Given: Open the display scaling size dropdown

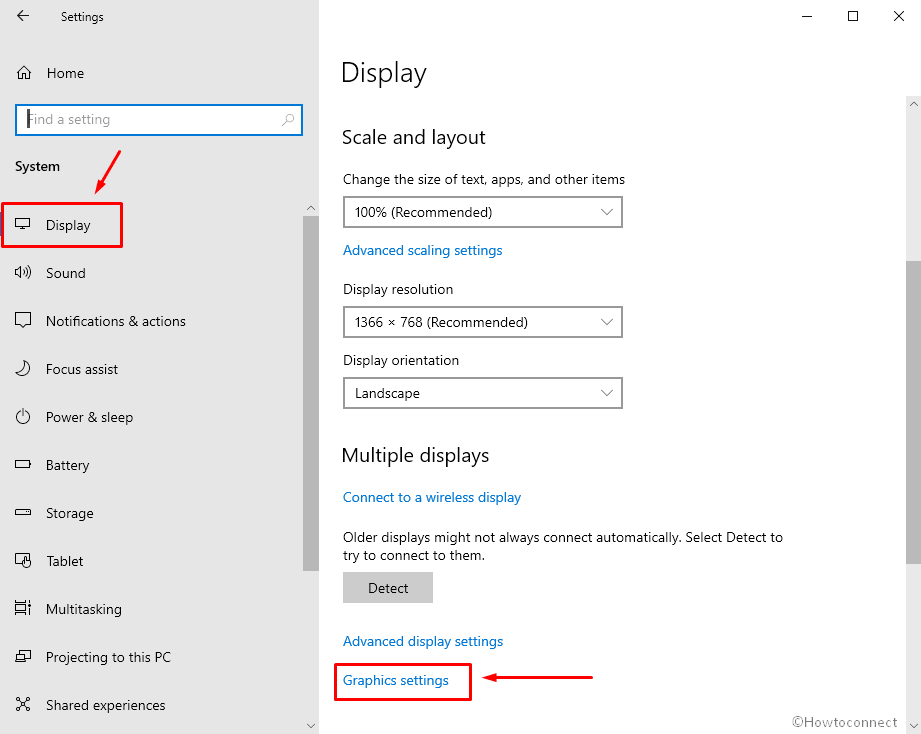Looking at the screenshot, I should pos(483,212).
